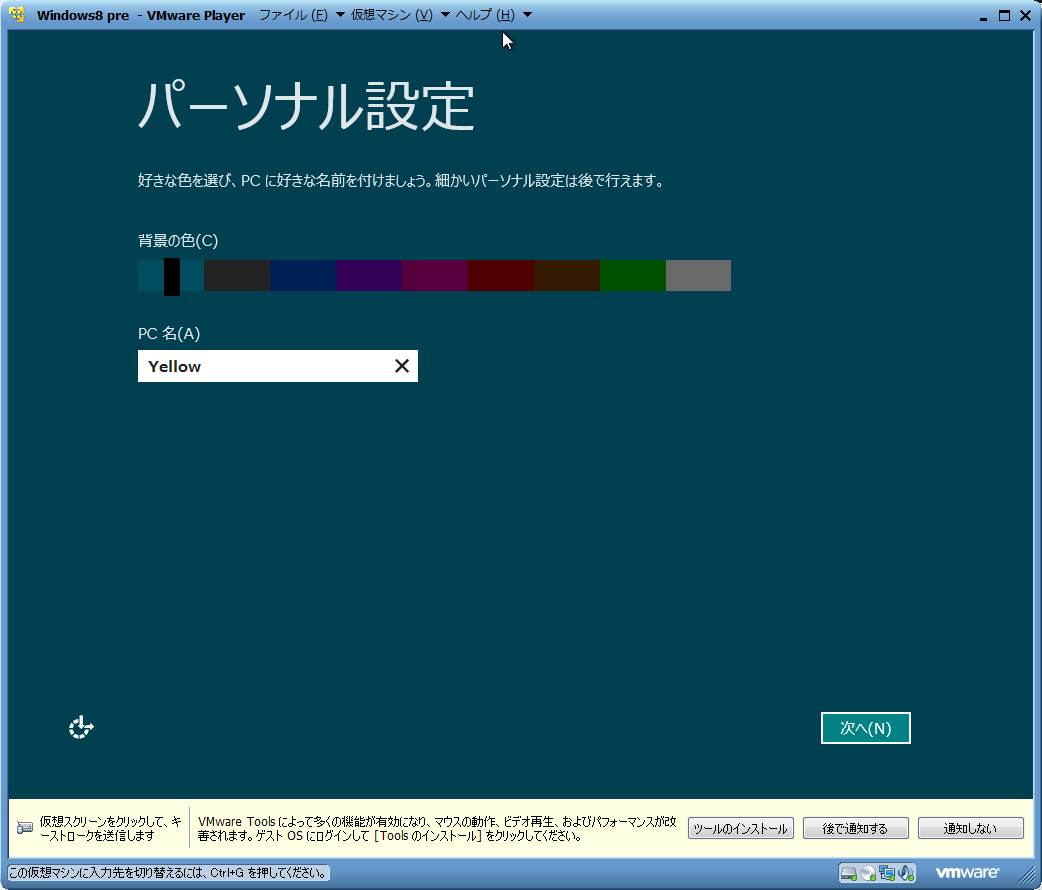
Task: Clear the PC name with X button
Action: click(x=402, y=366)
